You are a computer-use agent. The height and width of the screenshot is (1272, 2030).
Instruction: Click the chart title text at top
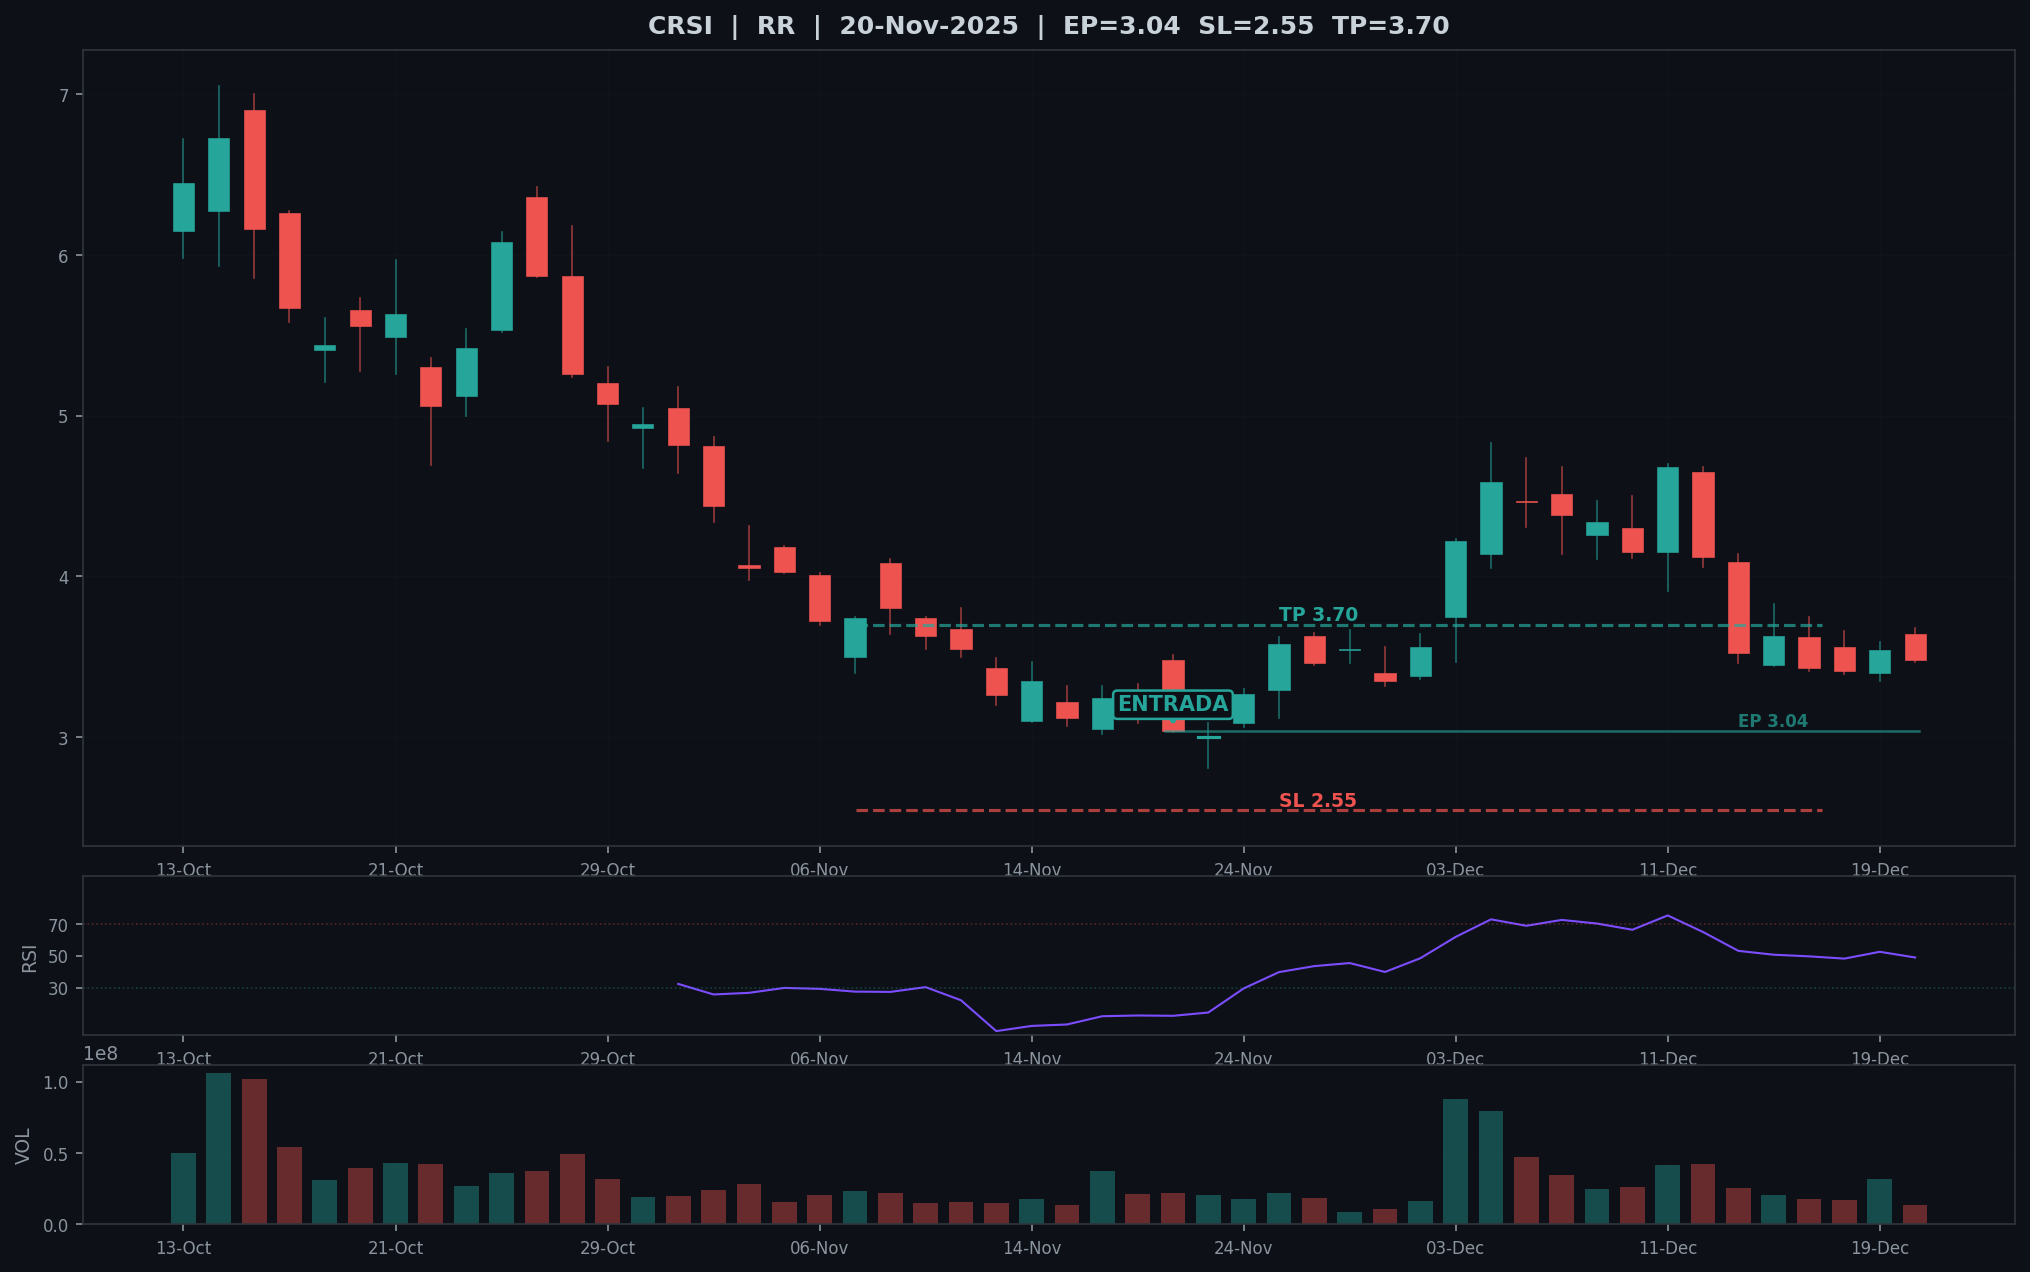[x=1048, y=26]
